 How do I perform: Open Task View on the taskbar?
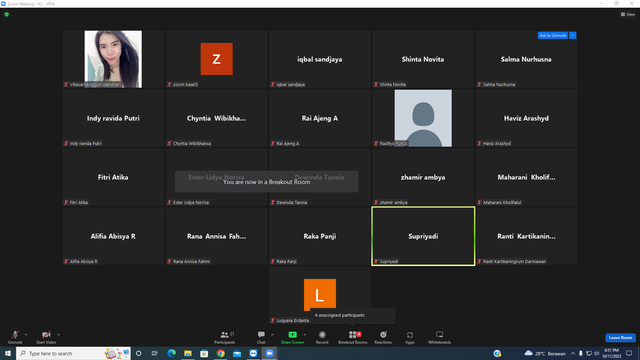point(155,353)
